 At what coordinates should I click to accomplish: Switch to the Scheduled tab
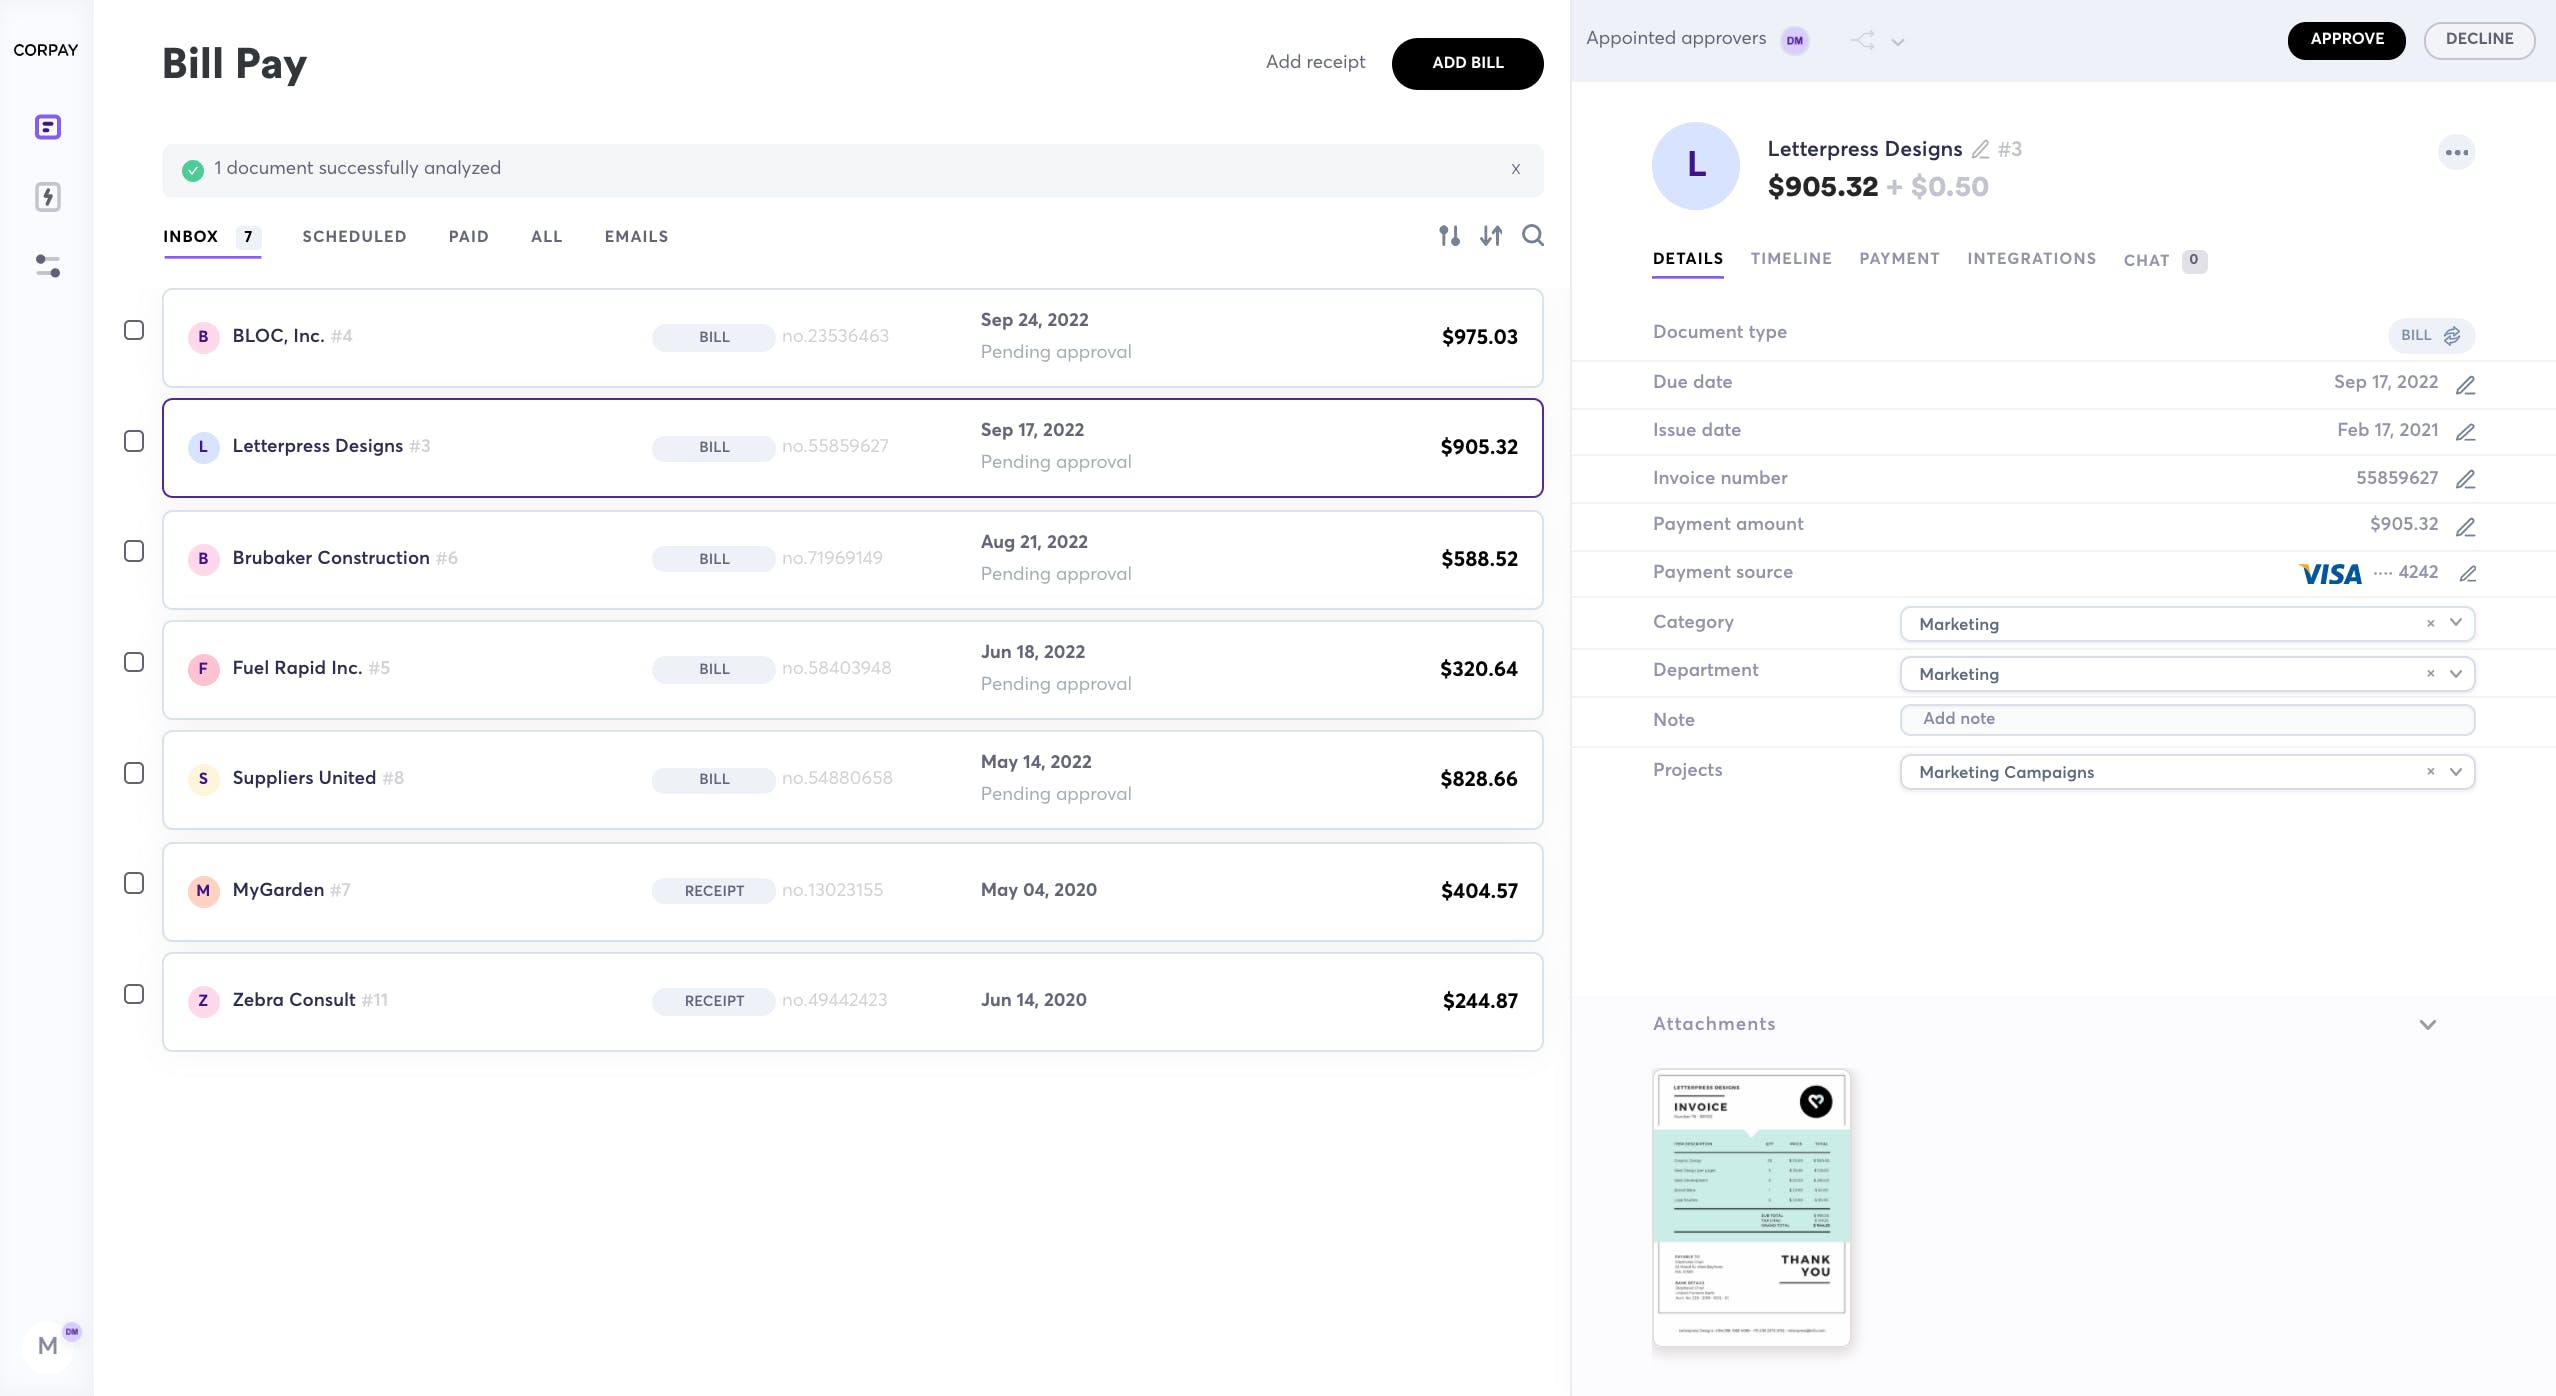[354, 237]
